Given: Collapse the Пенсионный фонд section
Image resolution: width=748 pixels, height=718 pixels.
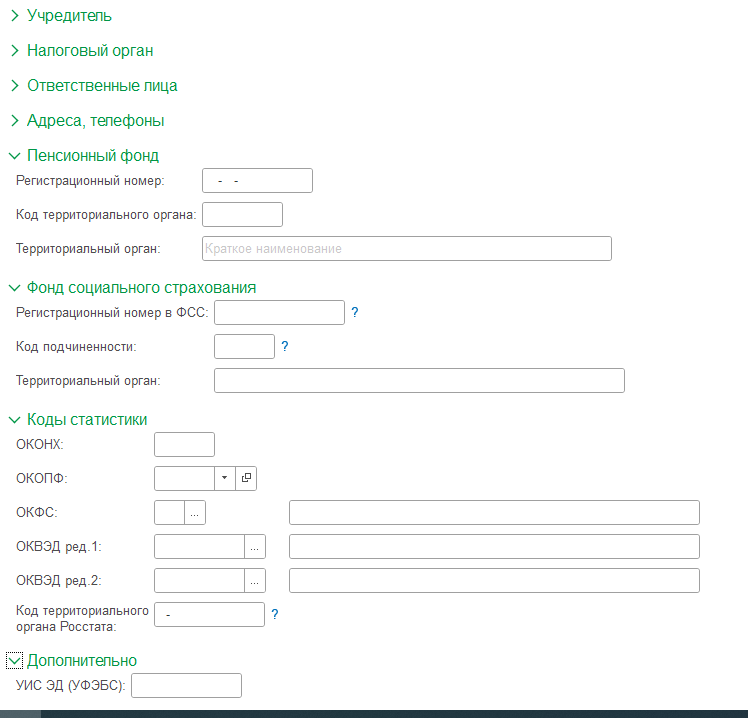Looking at the screenshot, I should pos(15,156).
